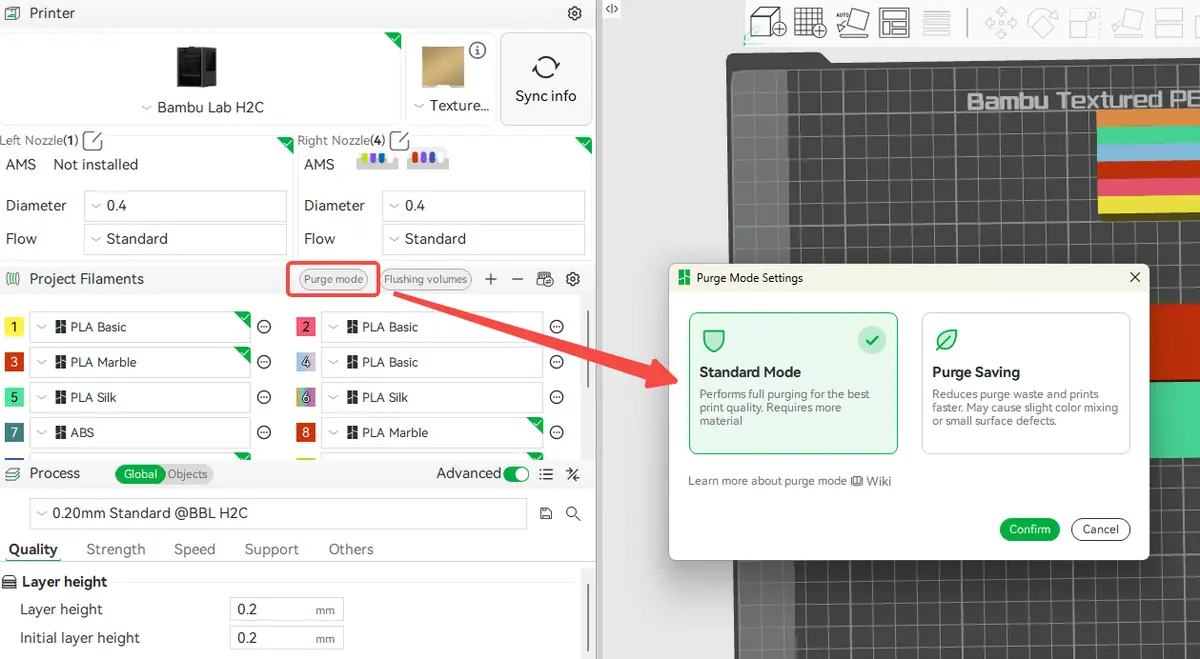
Task: Select the Scale tool in toolbar
Action: click(x=1085, y=22)
